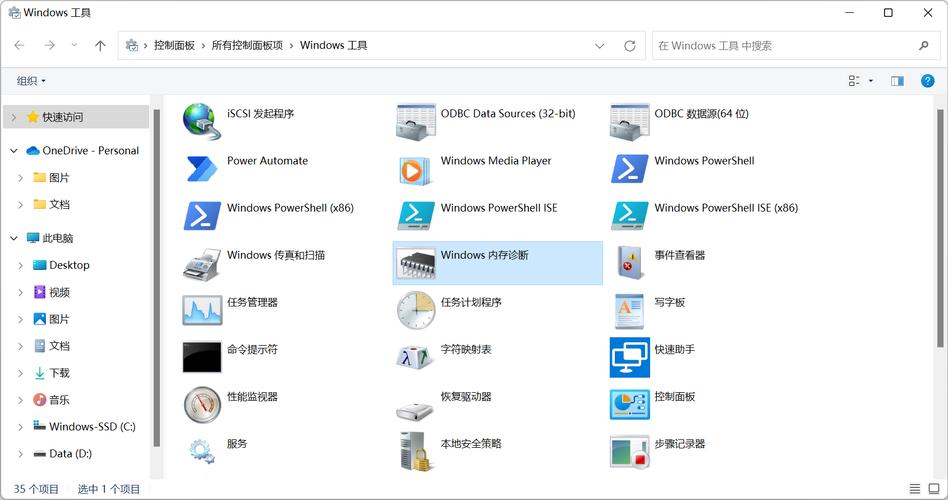
Task: Launch the Power Automate icon
Action: coord(202,168)
